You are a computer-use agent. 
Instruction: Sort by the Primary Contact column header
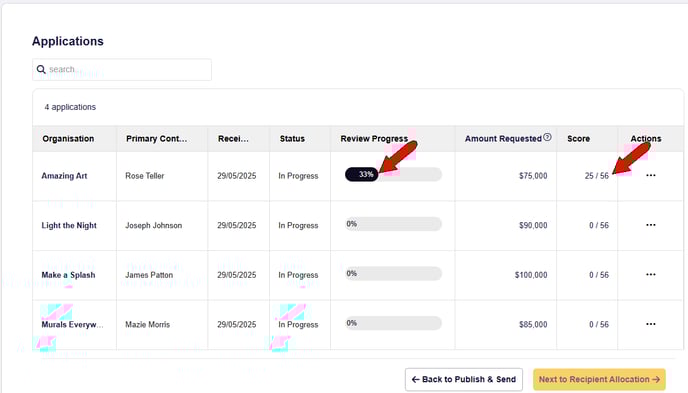(x=156, y=139)
